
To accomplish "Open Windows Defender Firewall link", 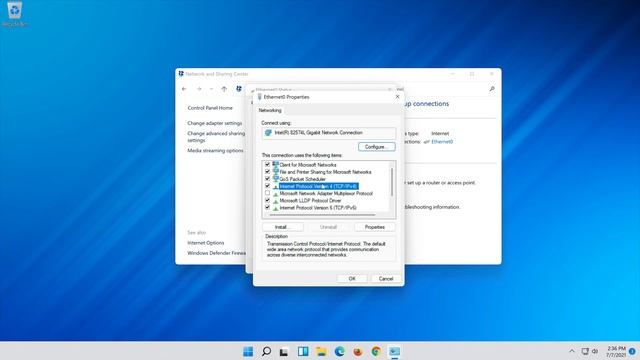I will pos(216,253).
